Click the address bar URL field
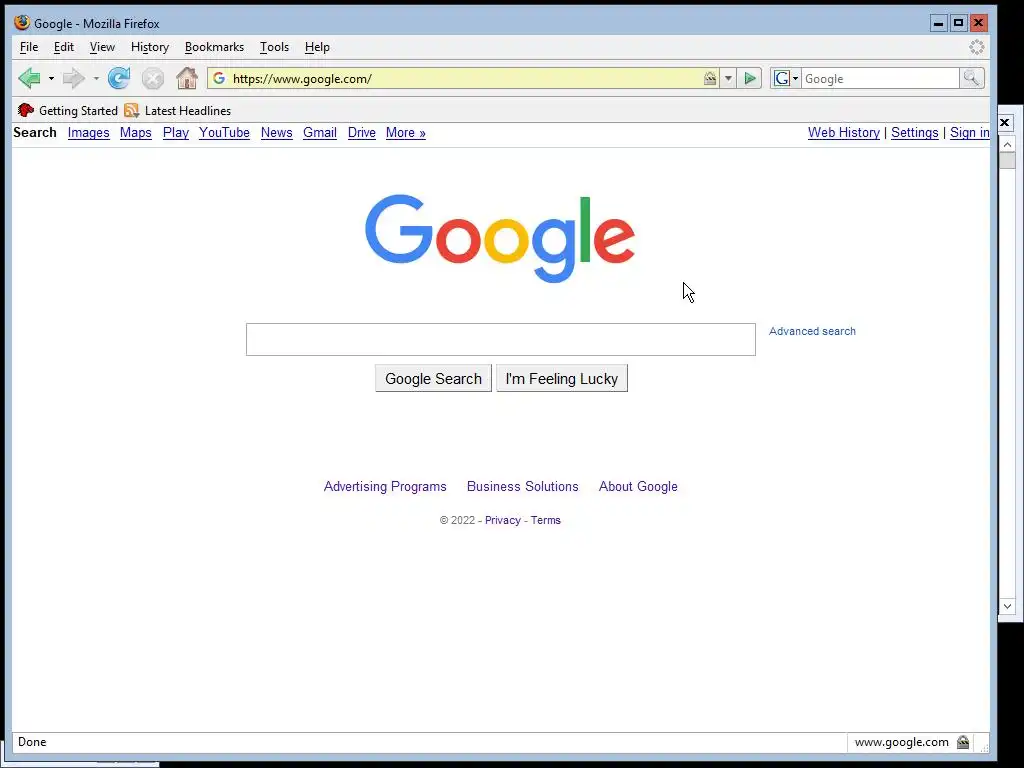The height and width of the screenshot is (768, 1024). point(464,78)
